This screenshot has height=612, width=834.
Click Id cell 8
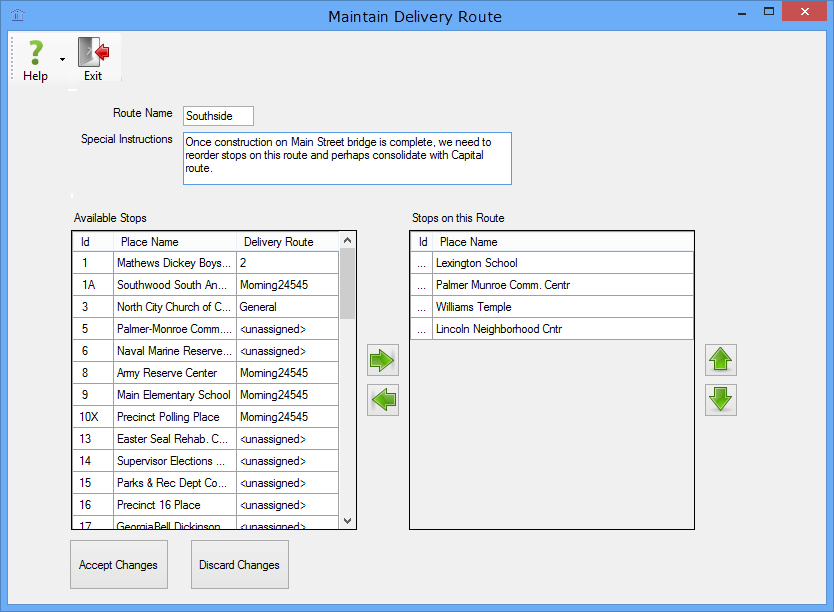[93, 373]
